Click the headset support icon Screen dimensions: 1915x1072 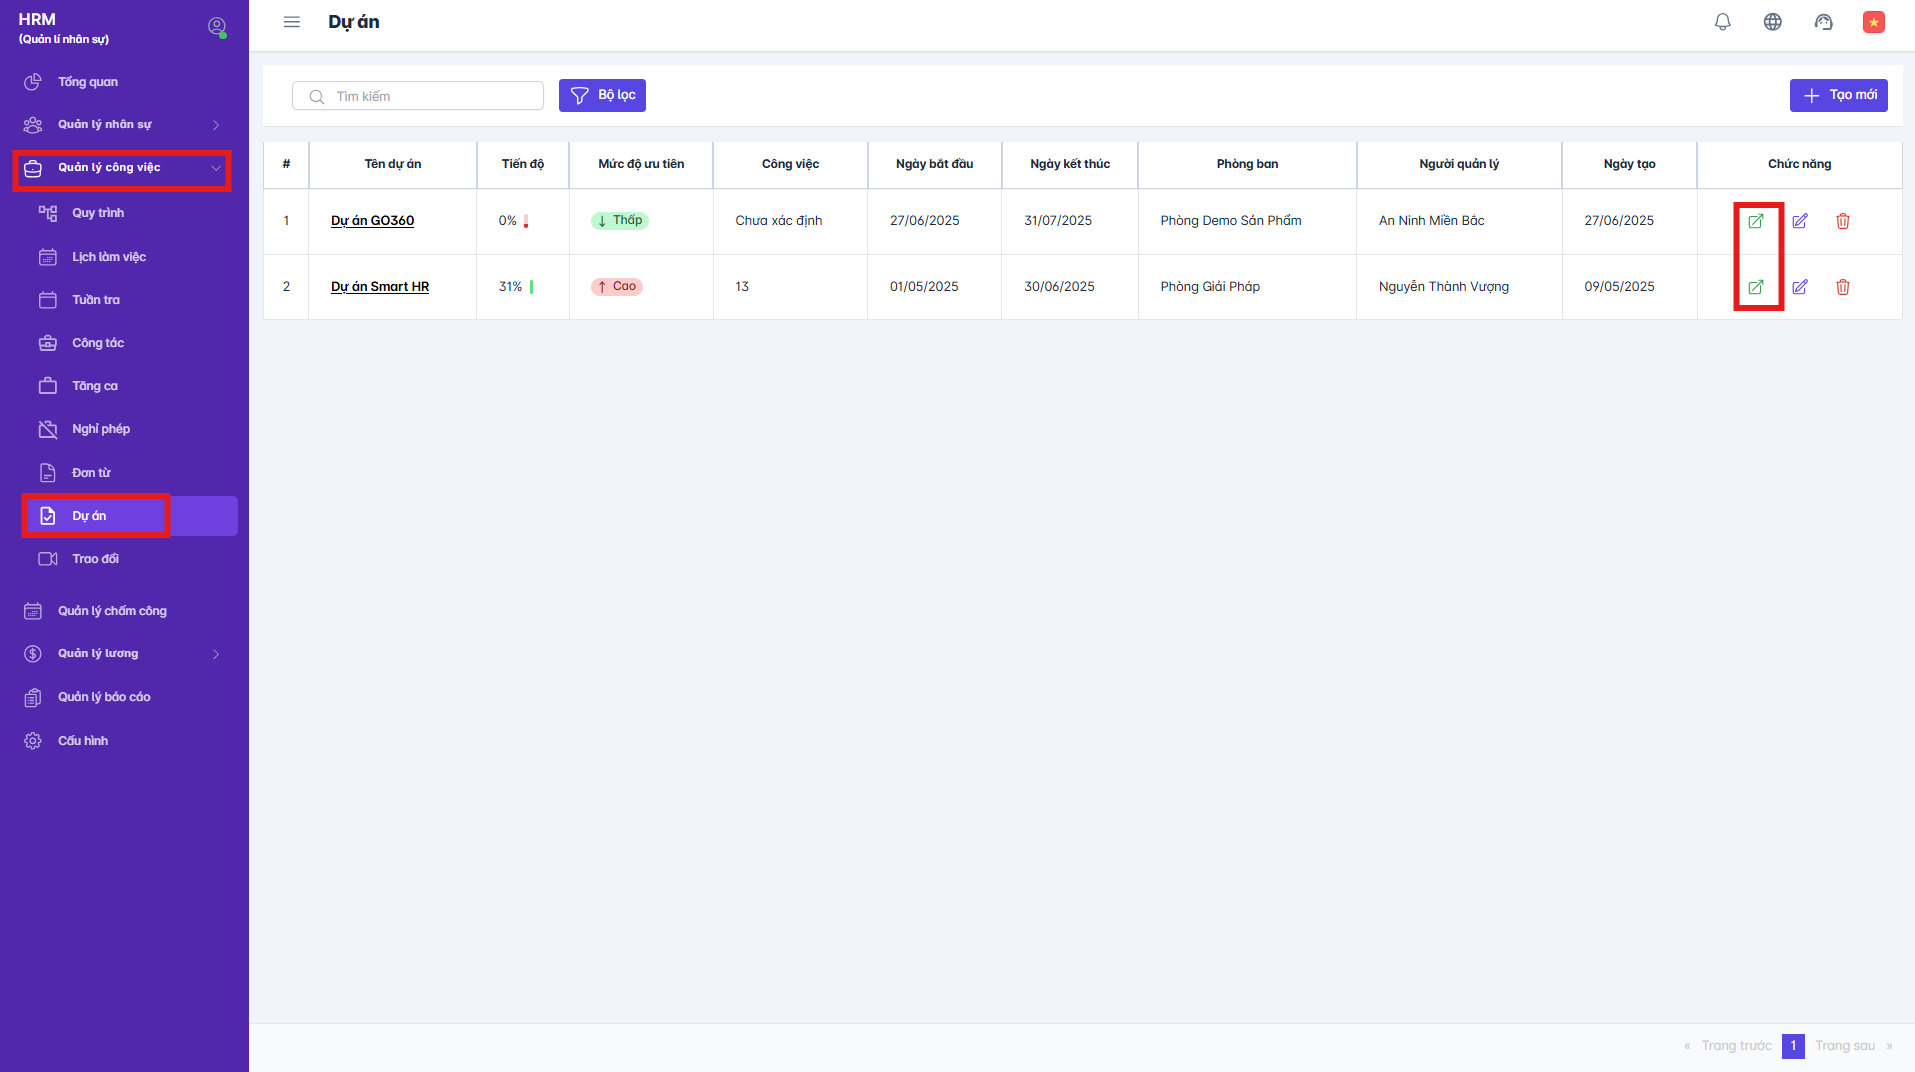click(1823, 22)
